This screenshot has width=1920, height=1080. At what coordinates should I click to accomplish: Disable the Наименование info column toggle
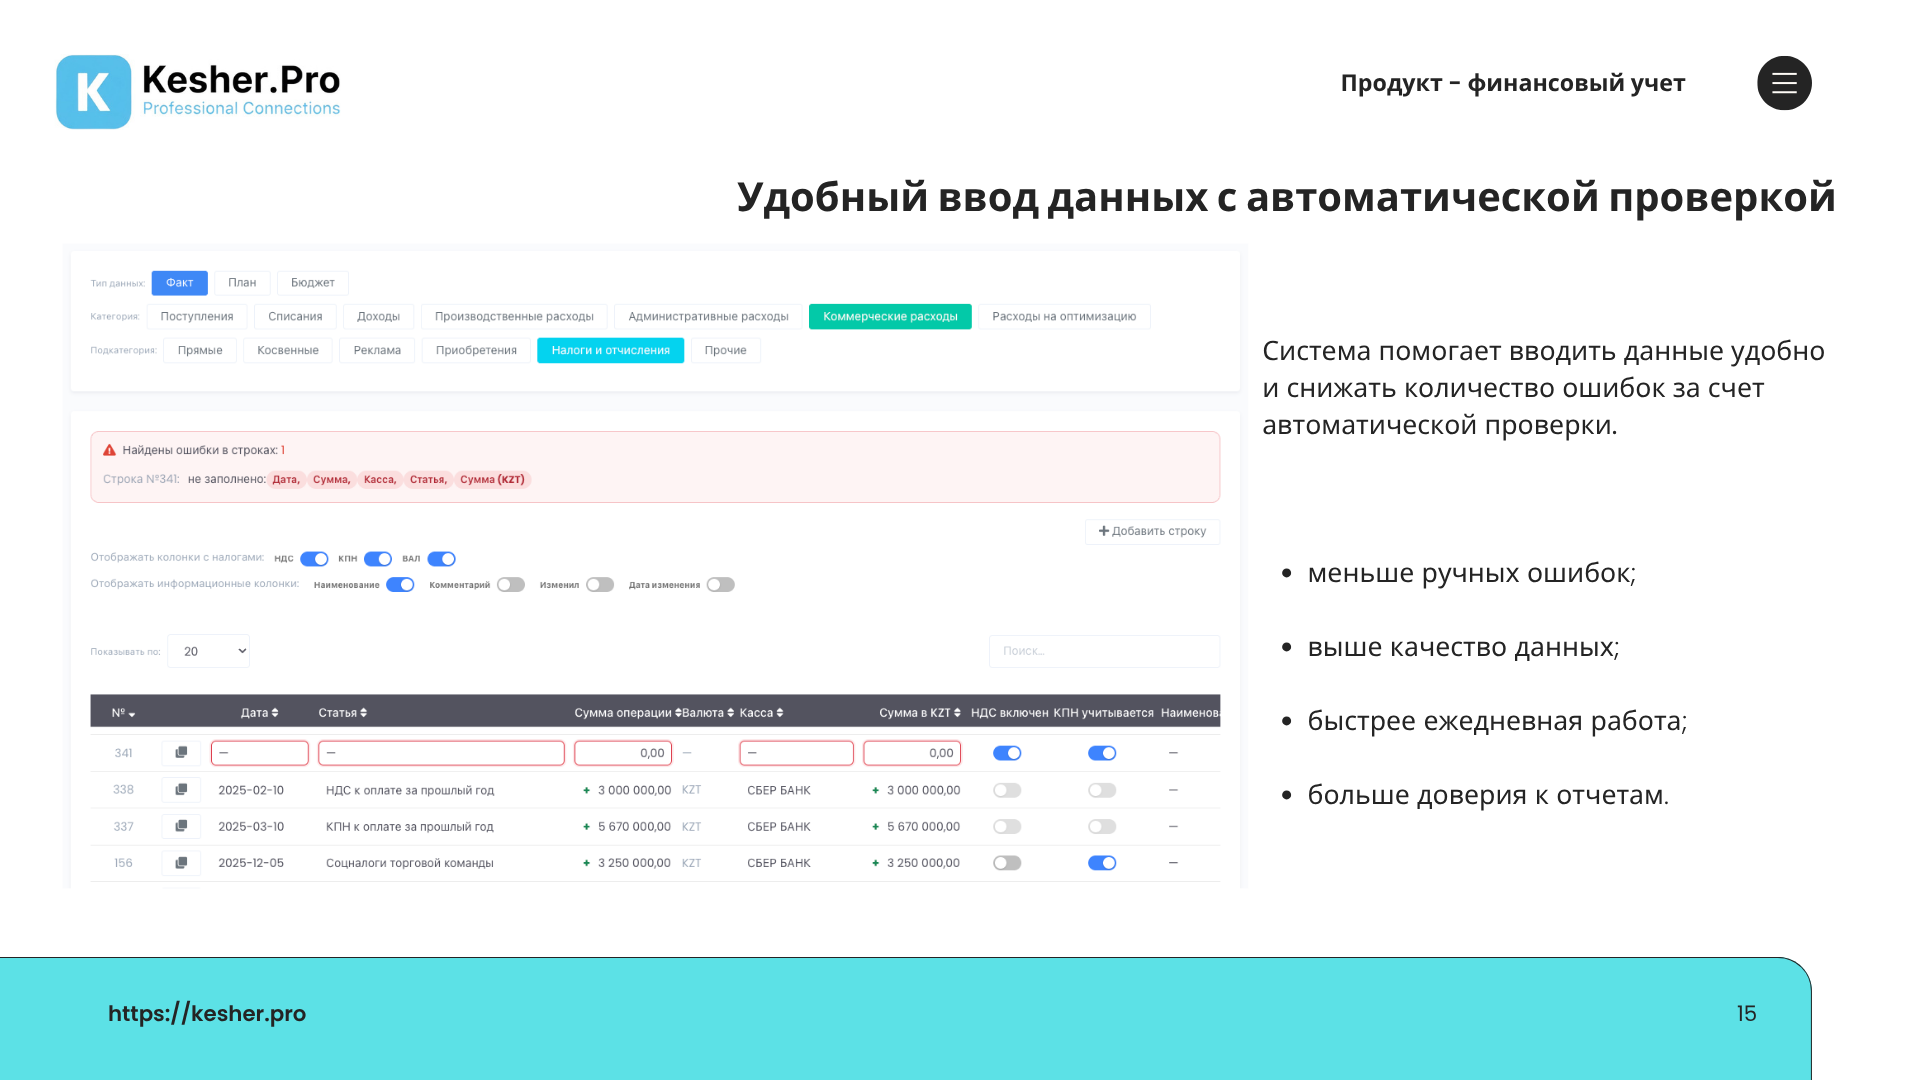click(400, 585)
